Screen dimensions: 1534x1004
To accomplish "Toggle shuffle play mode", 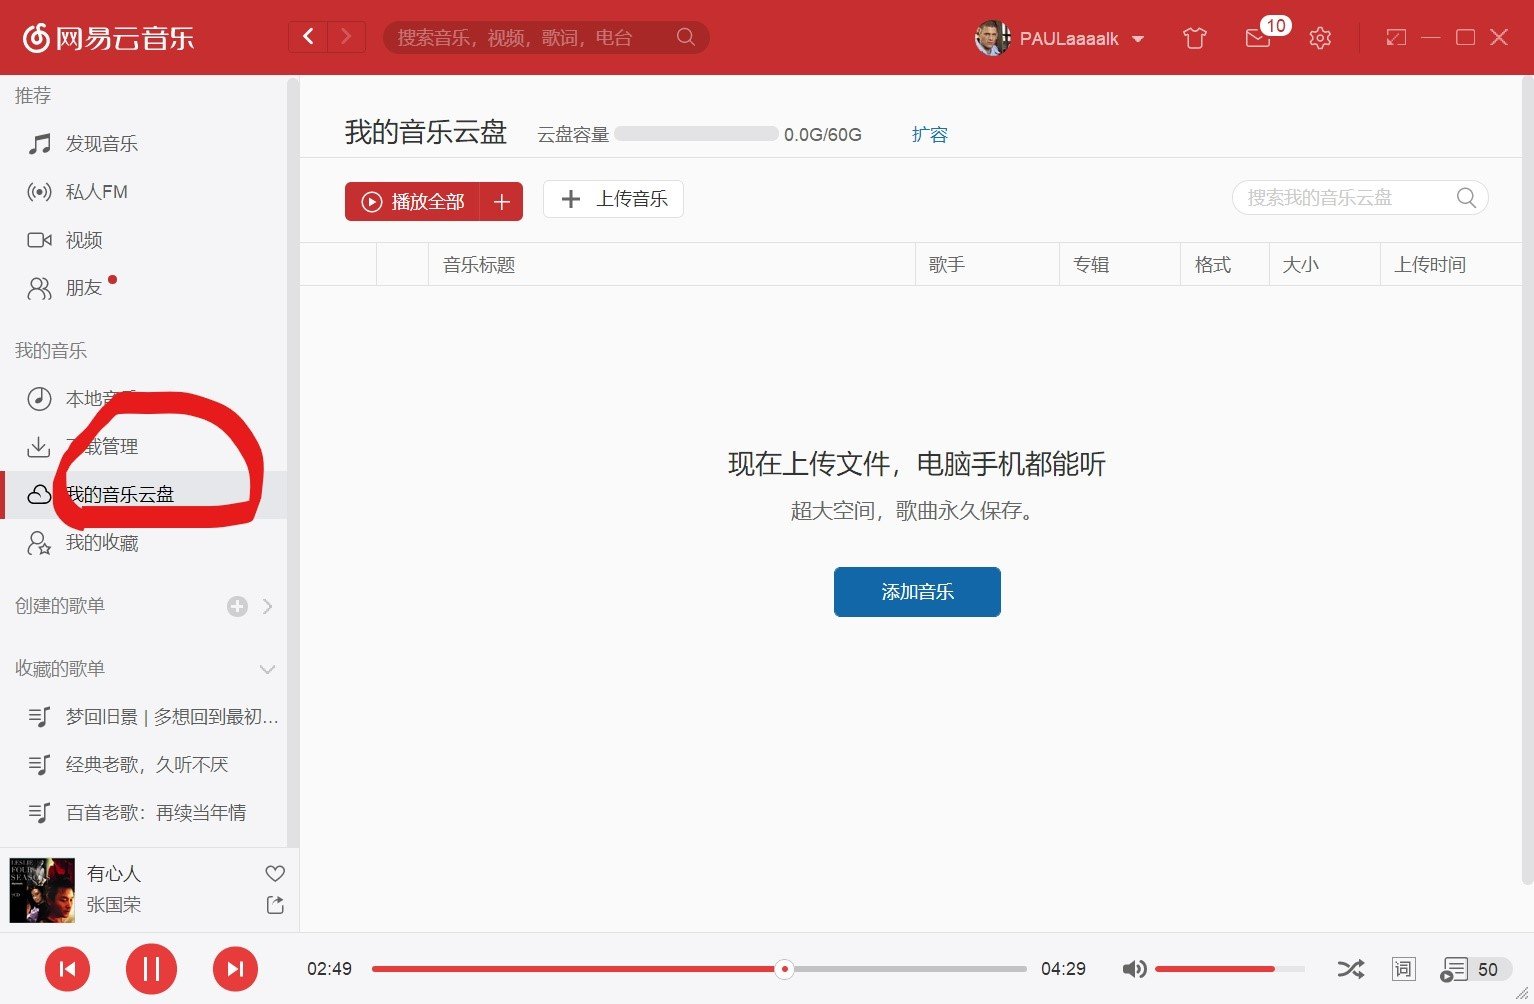I will pos(1351,968).
